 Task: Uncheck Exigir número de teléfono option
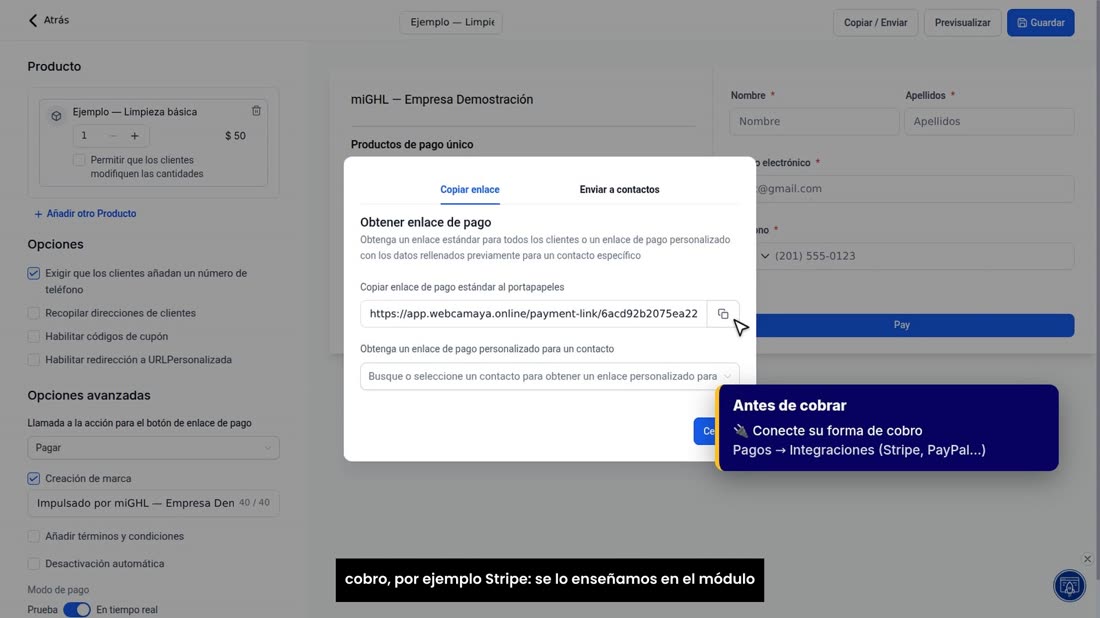pos(34,274)
